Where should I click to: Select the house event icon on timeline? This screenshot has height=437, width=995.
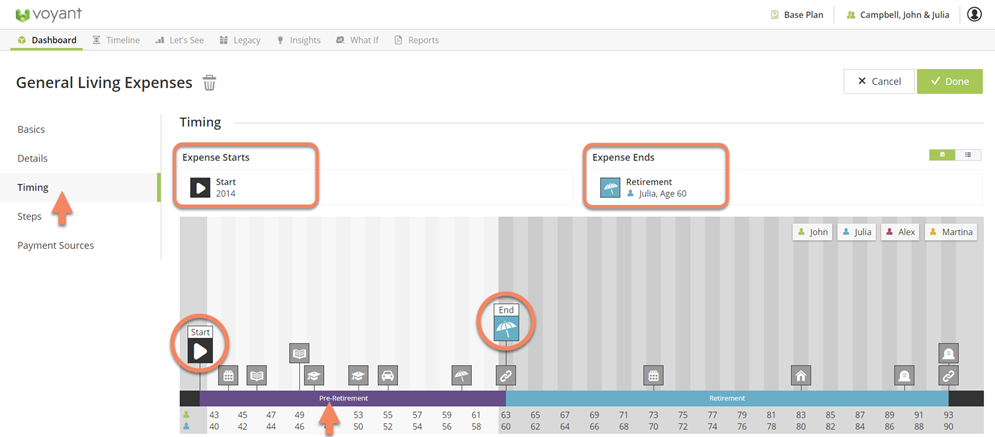(x=800, y=376)
